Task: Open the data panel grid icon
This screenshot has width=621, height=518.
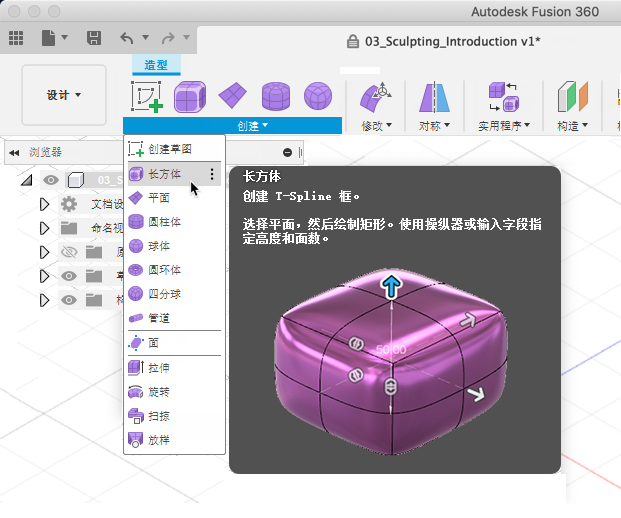Action: pyautogui.click(x=16, y=38)
